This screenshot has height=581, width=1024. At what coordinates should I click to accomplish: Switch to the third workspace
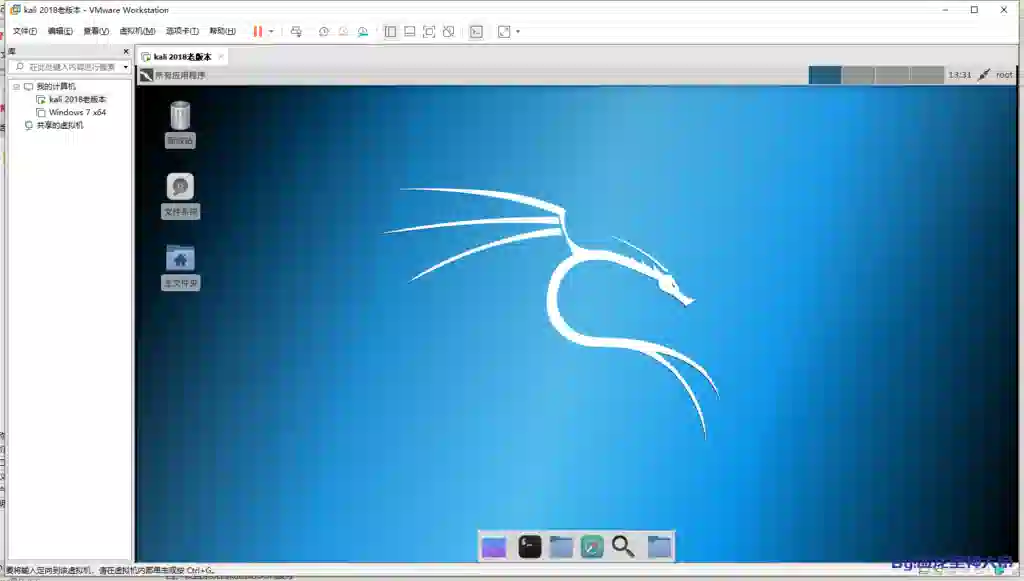[893, 75]
